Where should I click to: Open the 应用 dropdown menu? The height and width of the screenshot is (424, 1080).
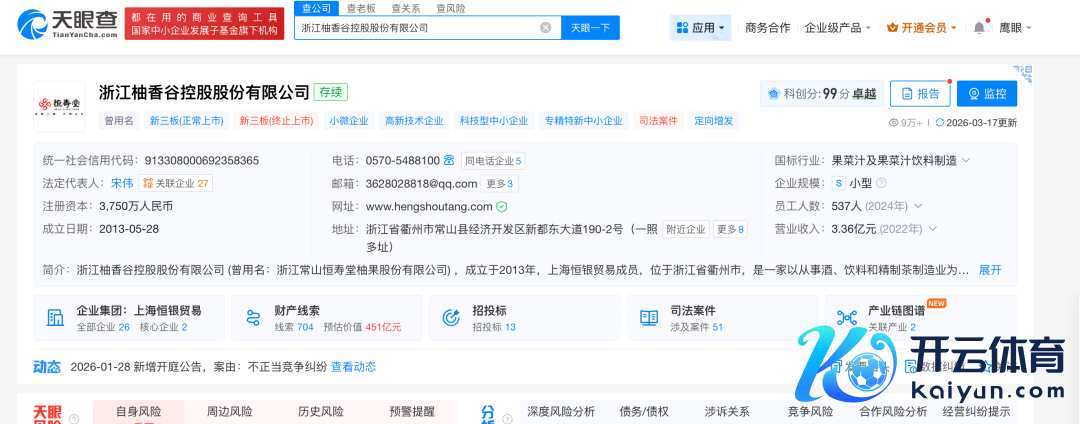tap(700, 28)
